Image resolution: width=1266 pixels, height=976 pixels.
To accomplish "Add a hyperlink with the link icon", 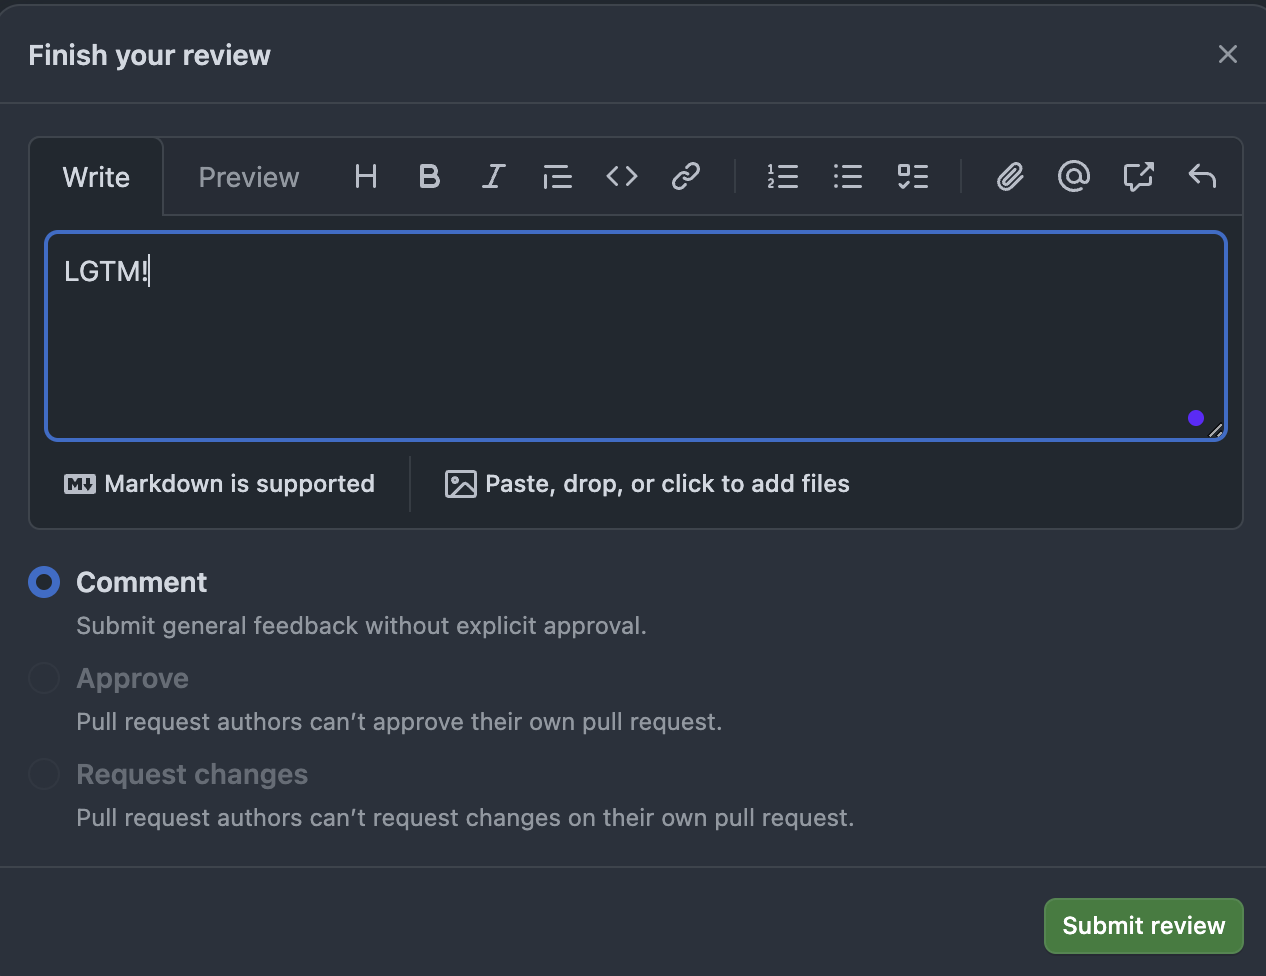I will coord(685,177).
